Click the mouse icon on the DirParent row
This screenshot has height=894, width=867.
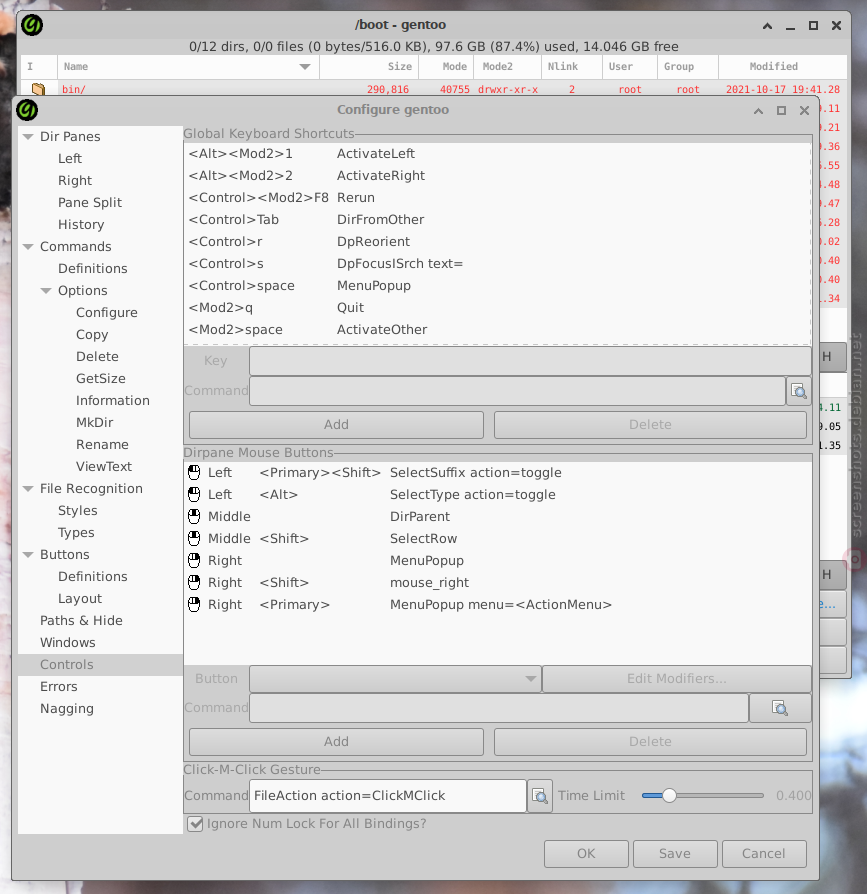(194, 517)
